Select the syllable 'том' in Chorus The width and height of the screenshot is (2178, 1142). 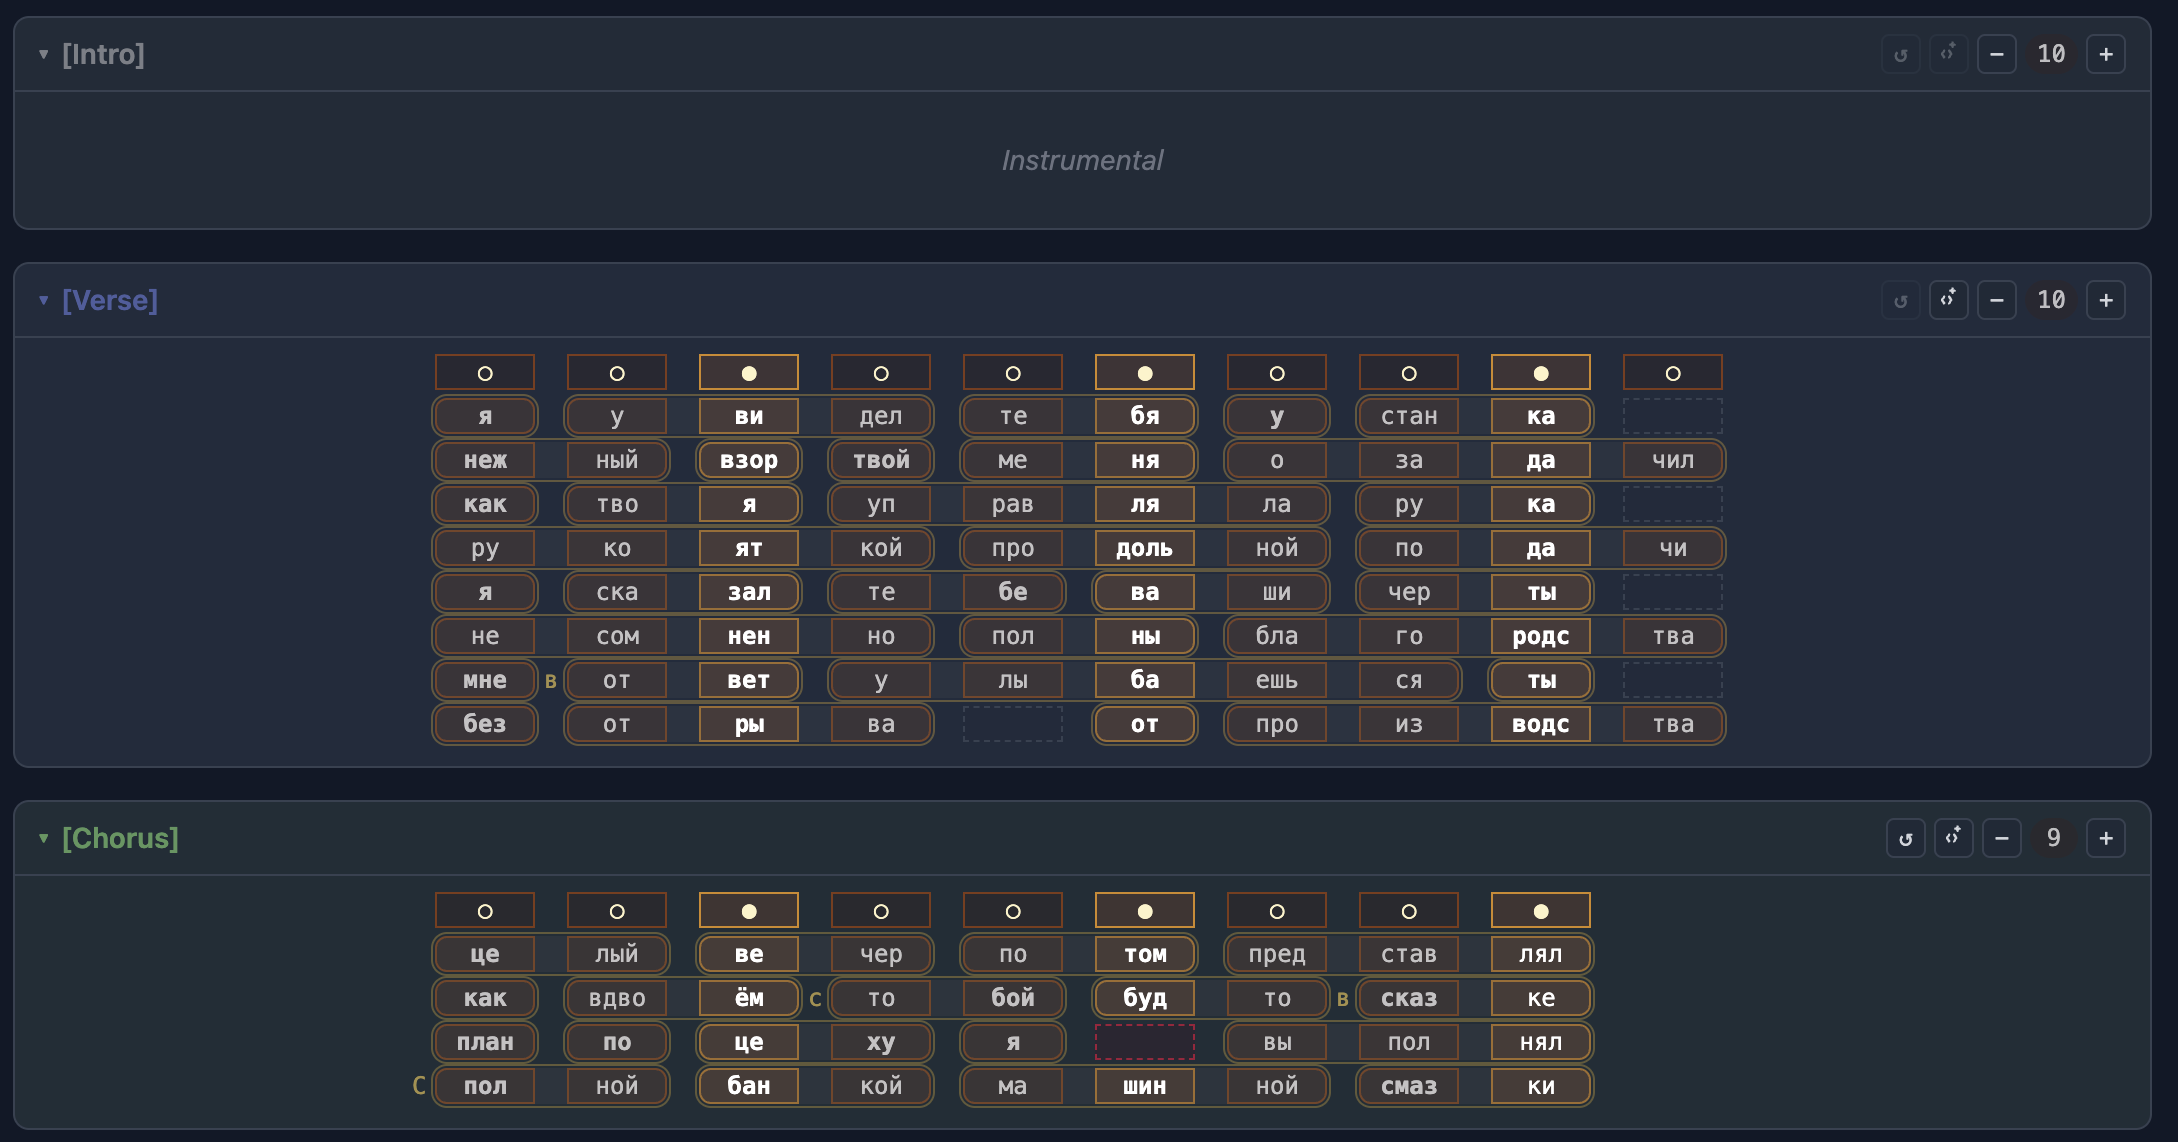(1145, 954)
